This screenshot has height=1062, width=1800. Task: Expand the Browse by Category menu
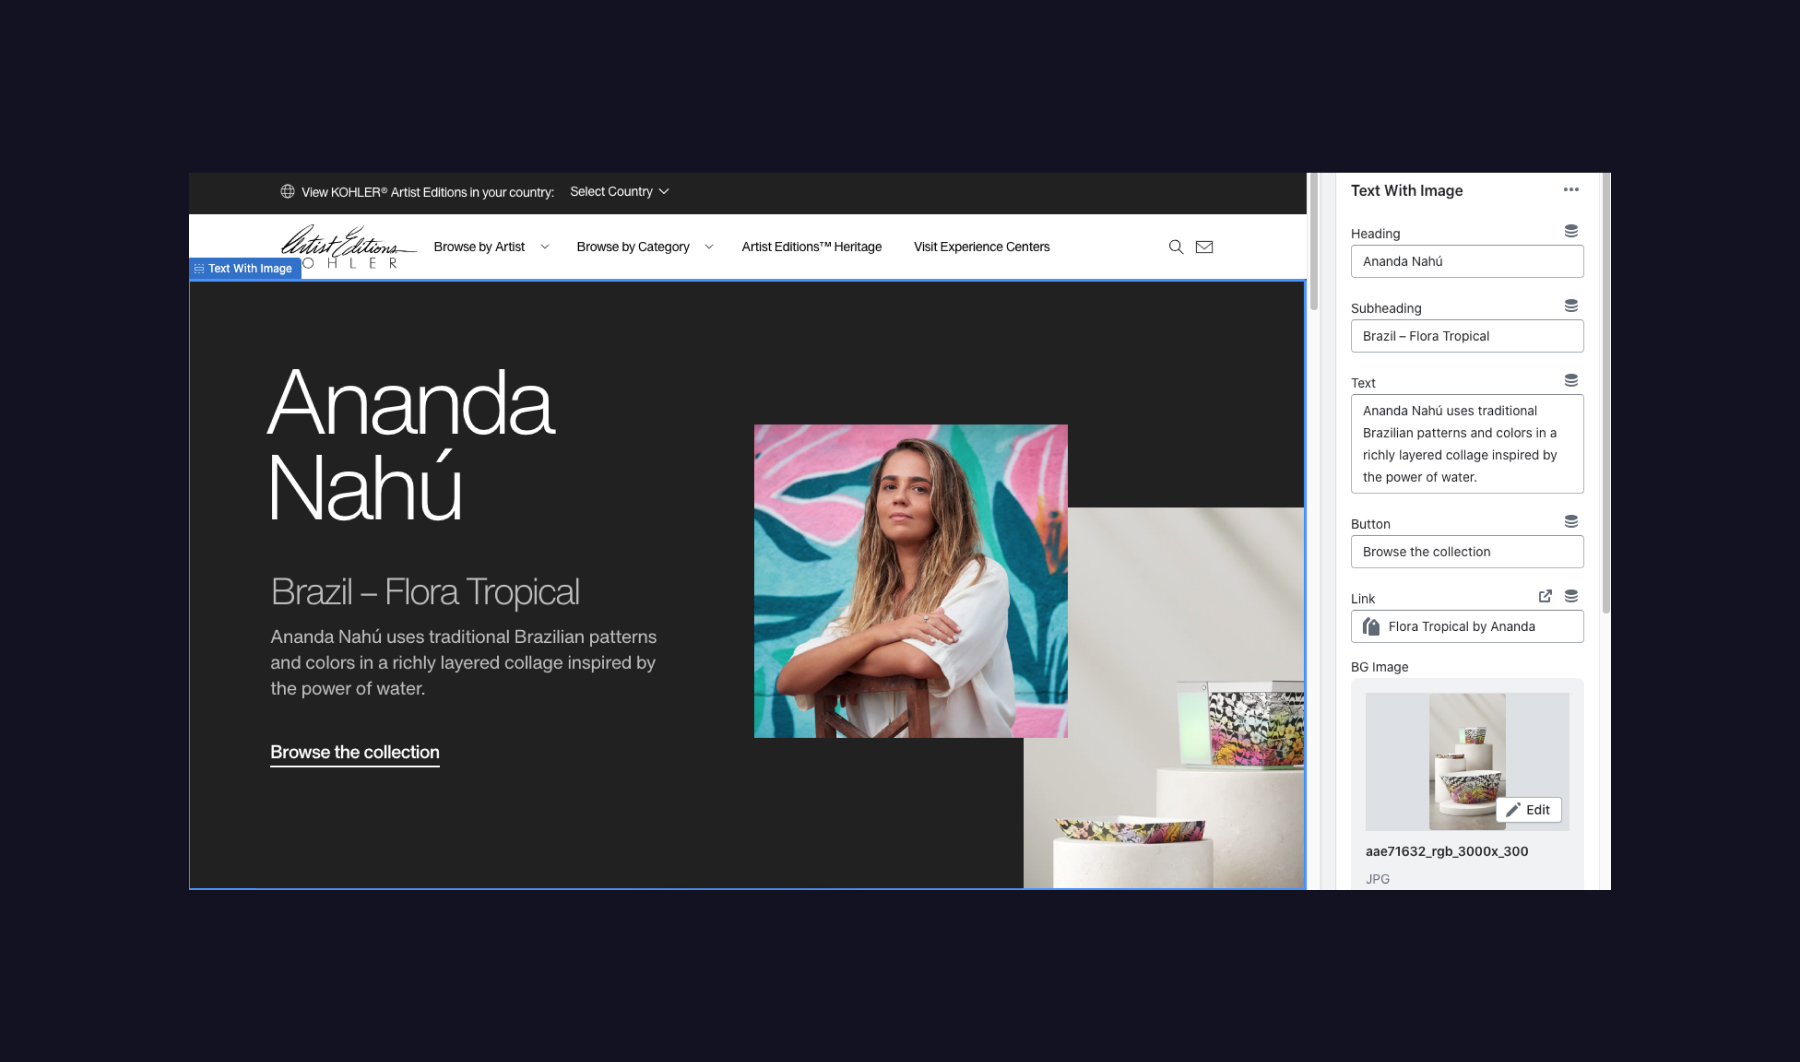pyautogui.click(x=644, y=247)
